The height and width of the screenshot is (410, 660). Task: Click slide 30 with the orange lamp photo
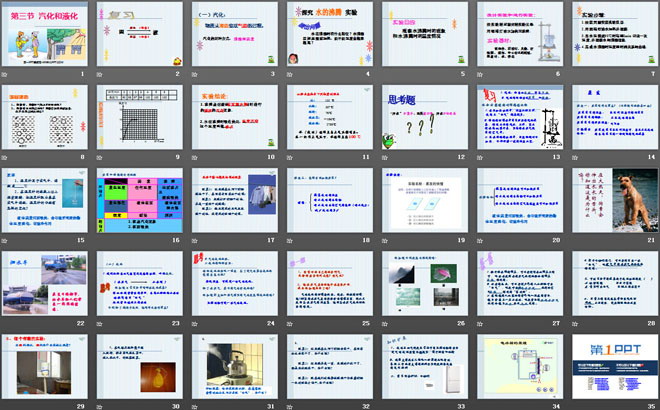point(139,365)
